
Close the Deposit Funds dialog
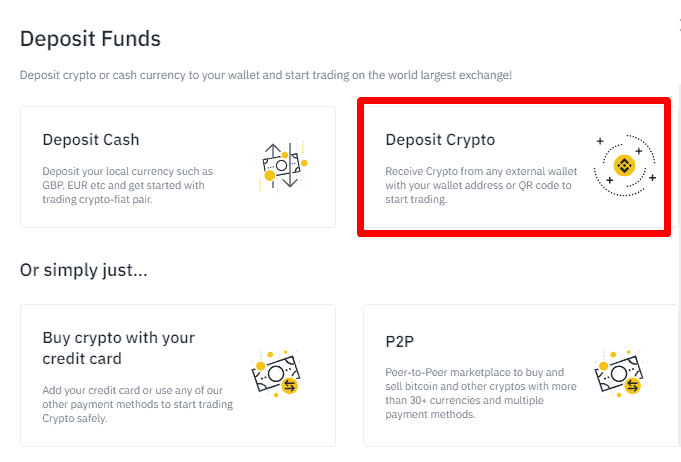point(677,22)
